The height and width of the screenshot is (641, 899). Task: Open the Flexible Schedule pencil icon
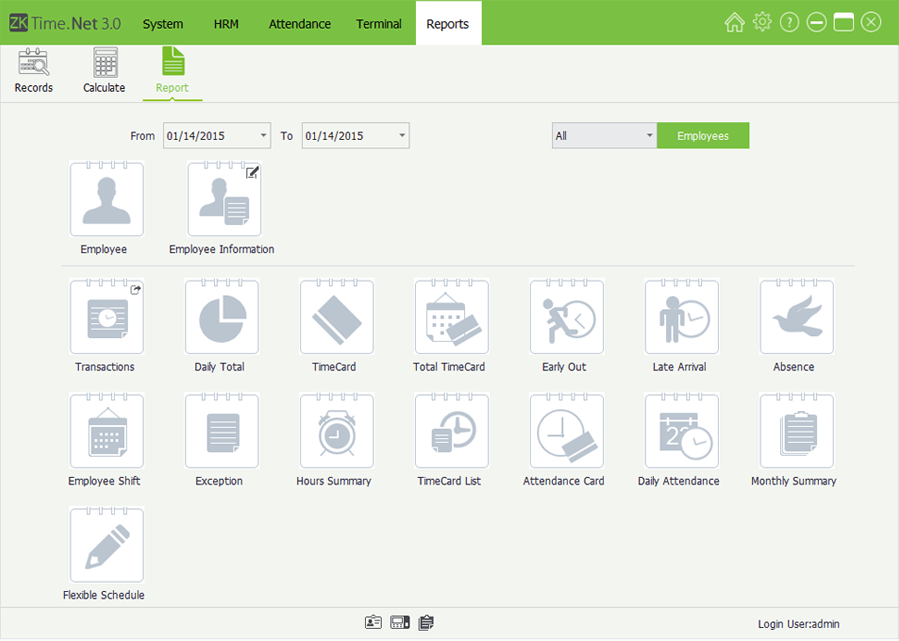click(106, 545)
